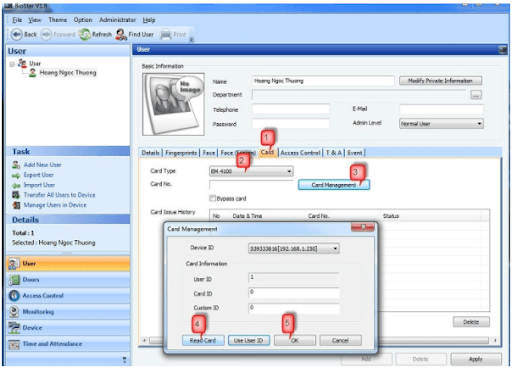
Task: Collapse the User tree node
Action: [12, 64]
